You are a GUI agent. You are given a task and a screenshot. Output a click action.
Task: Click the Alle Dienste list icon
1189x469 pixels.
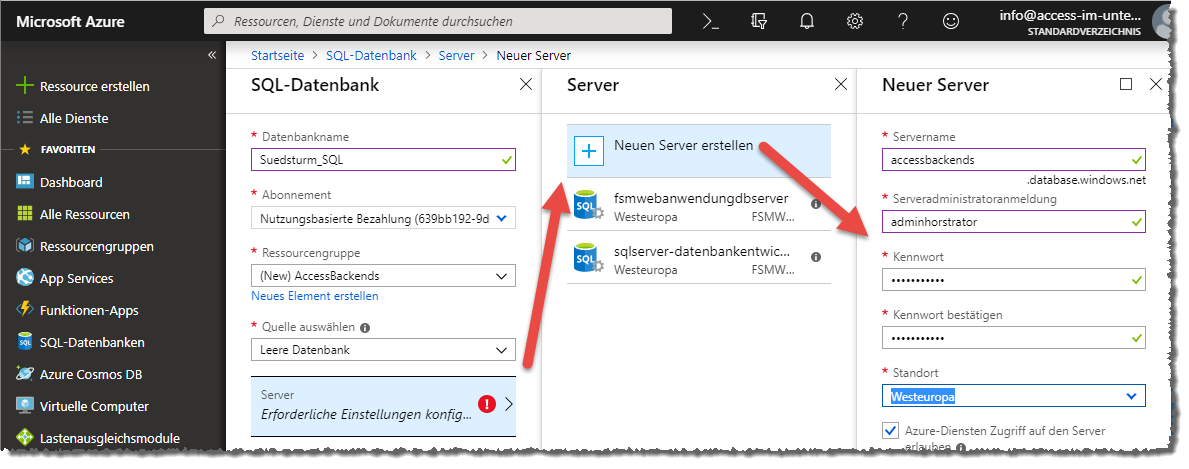tap(25, 118)
